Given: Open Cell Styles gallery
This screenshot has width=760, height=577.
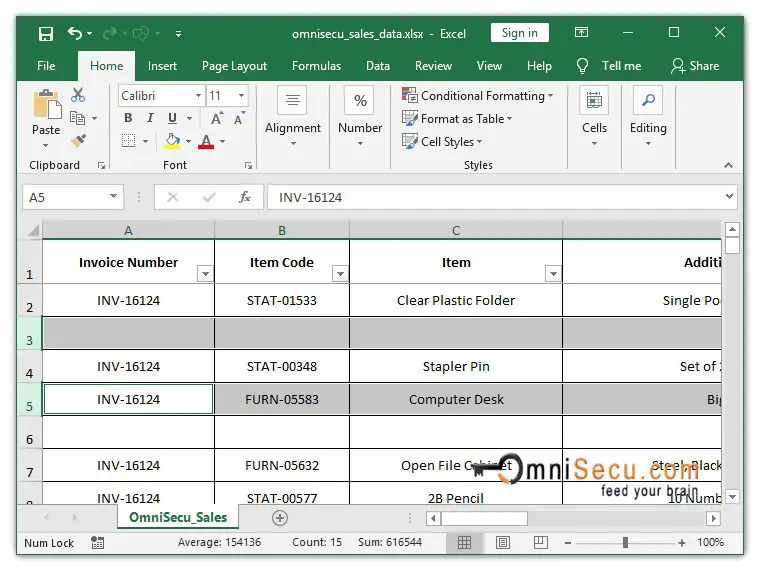Looking at the screenshot, I should click(x=442, y=142).
